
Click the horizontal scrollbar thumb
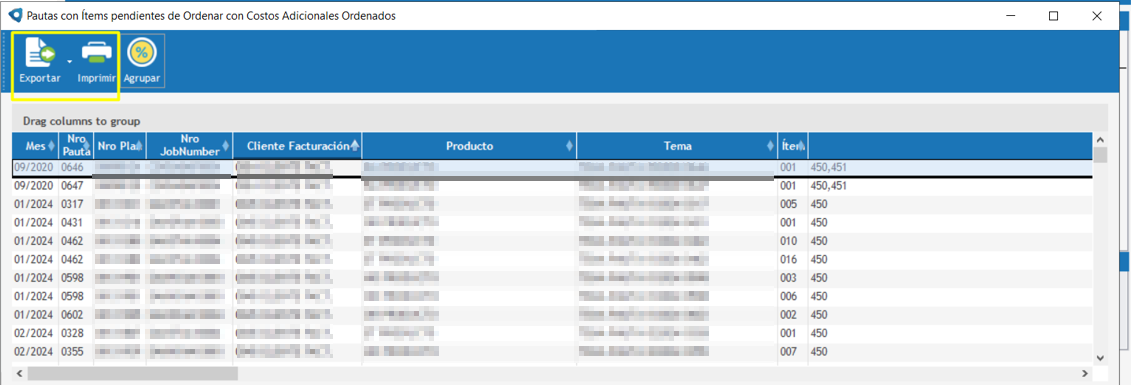click(133, 374)
